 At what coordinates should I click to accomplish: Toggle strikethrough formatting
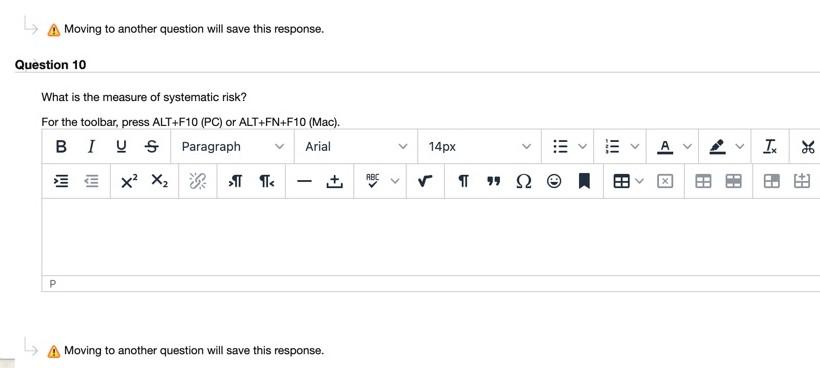[152, 147]
